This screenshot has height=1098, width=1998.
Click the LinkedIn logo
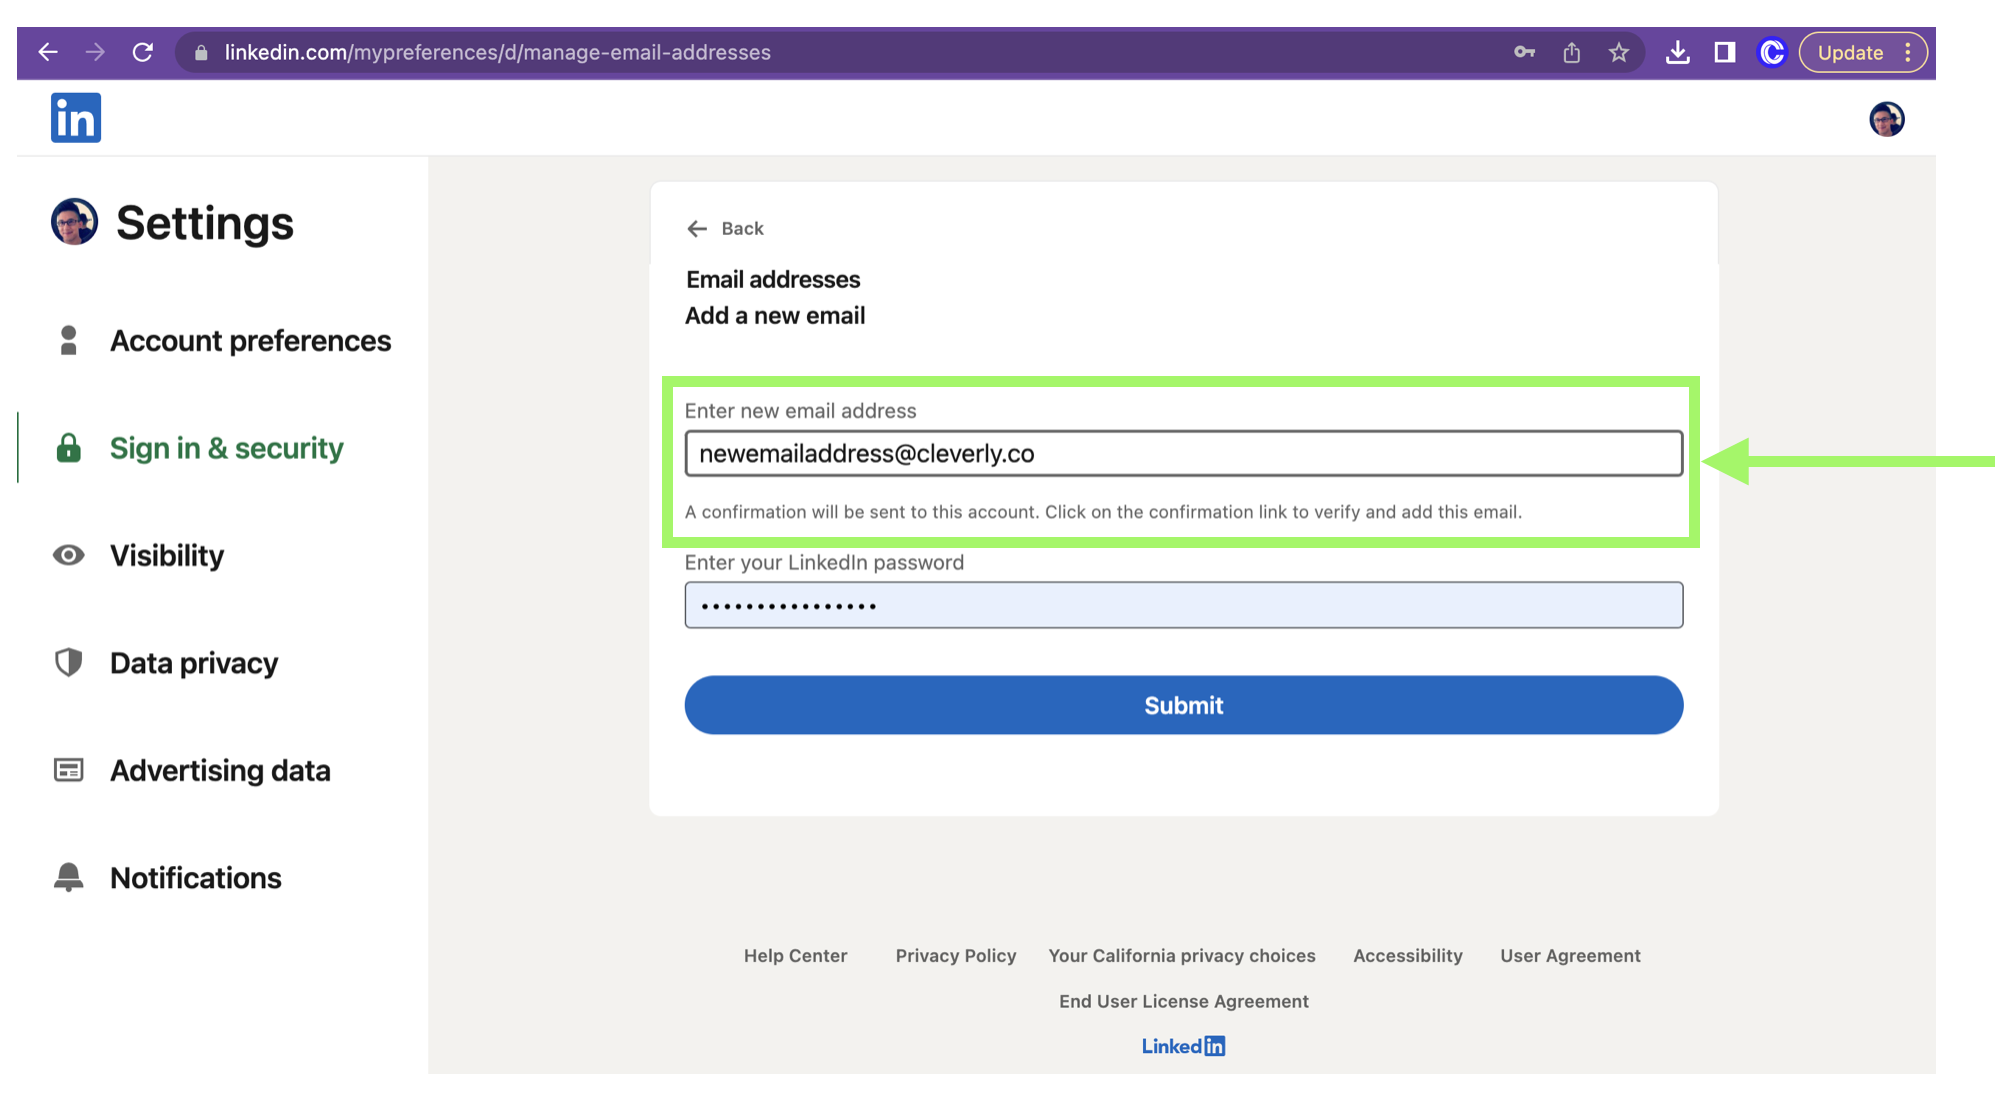(75, 117)
